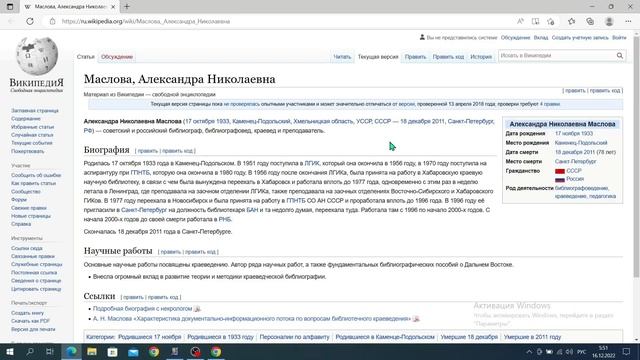Open taskbar search magnifier
640x360 pixels.
[30, 351]
